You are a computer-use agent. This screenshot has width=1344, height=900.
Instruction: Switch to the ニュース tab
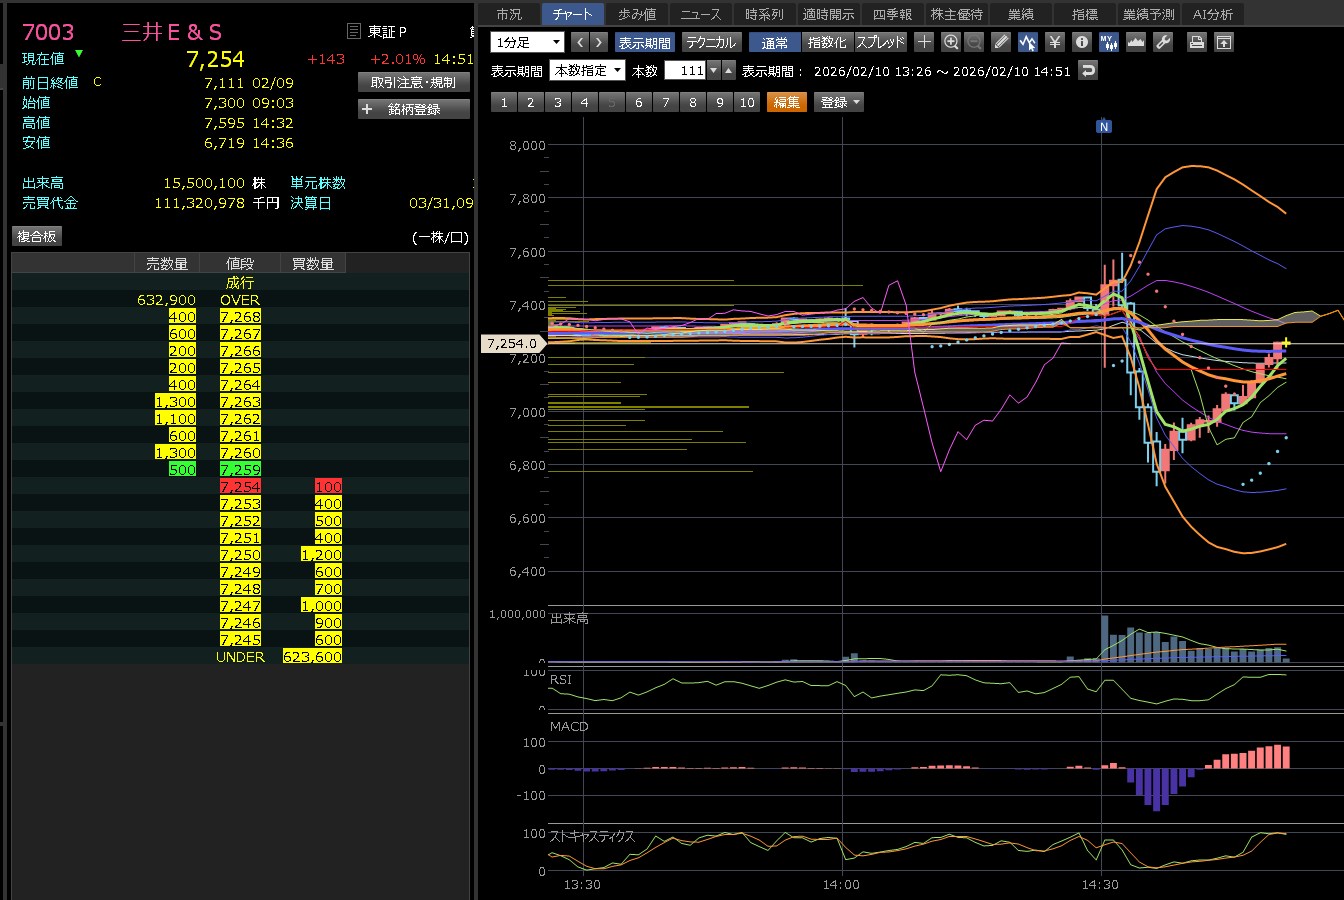pos(700,14)
